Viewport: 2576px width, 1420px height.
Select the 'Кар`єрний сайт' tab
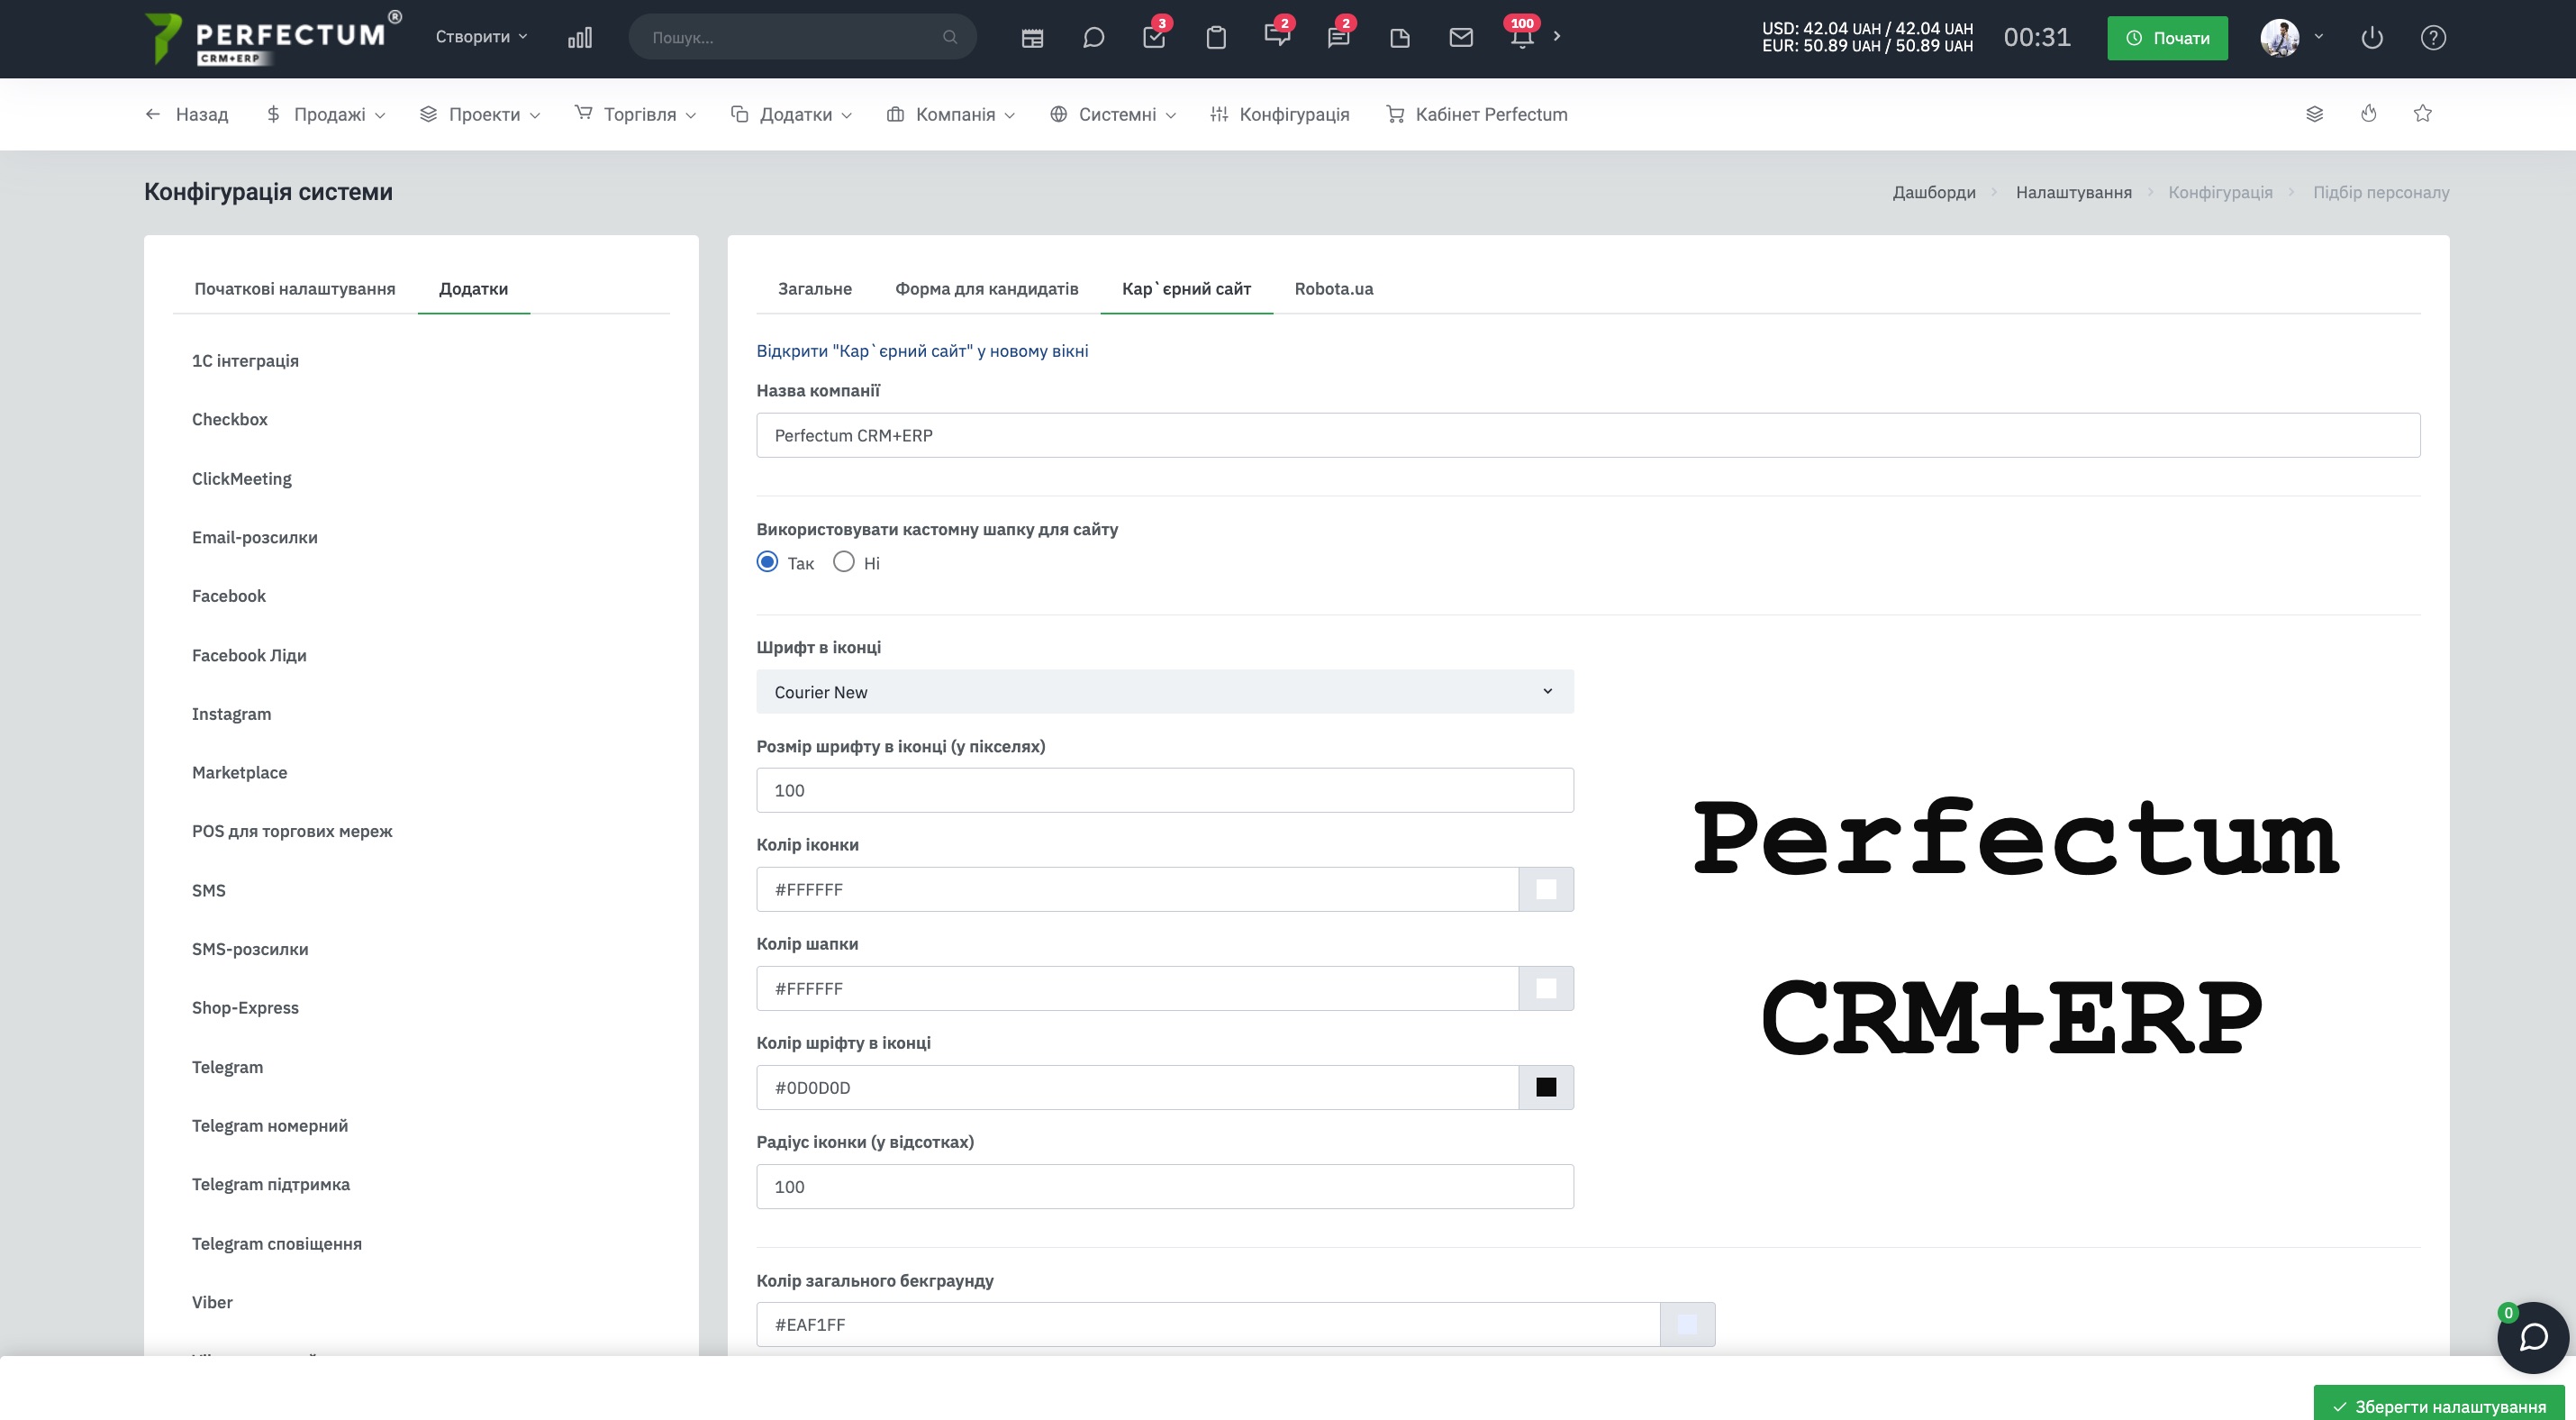[1187, 289]
